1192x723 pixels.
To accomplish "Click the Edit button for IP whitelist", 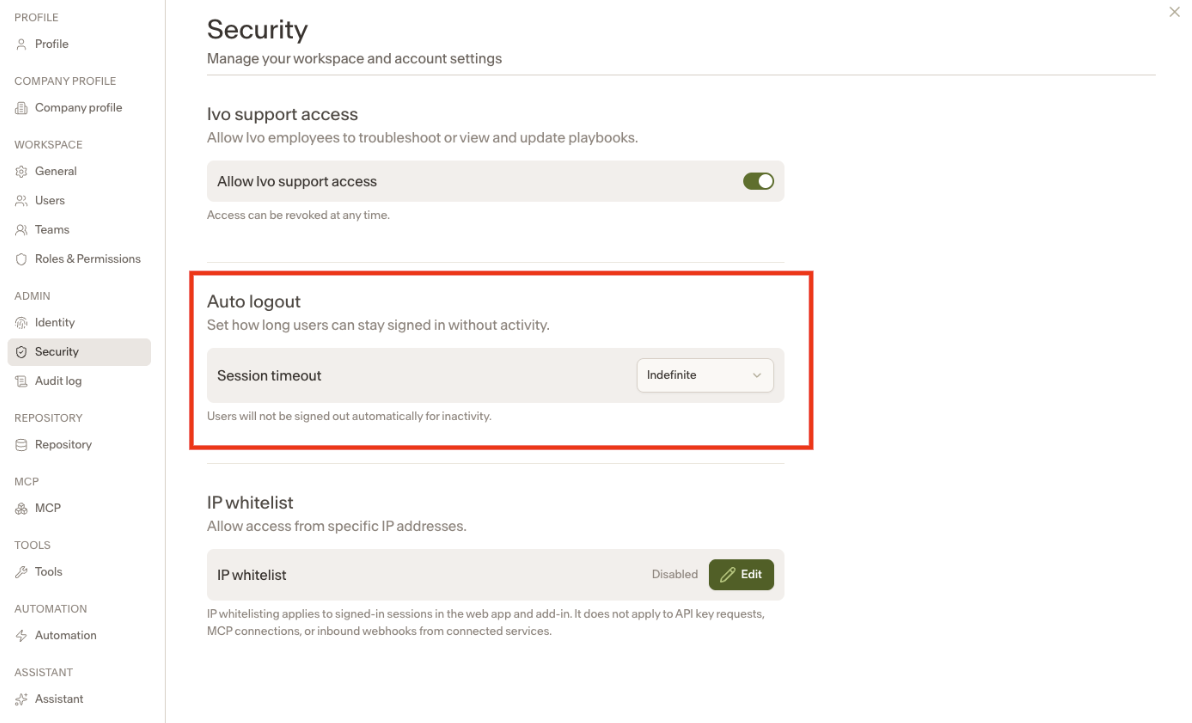I will coord(741,575).
